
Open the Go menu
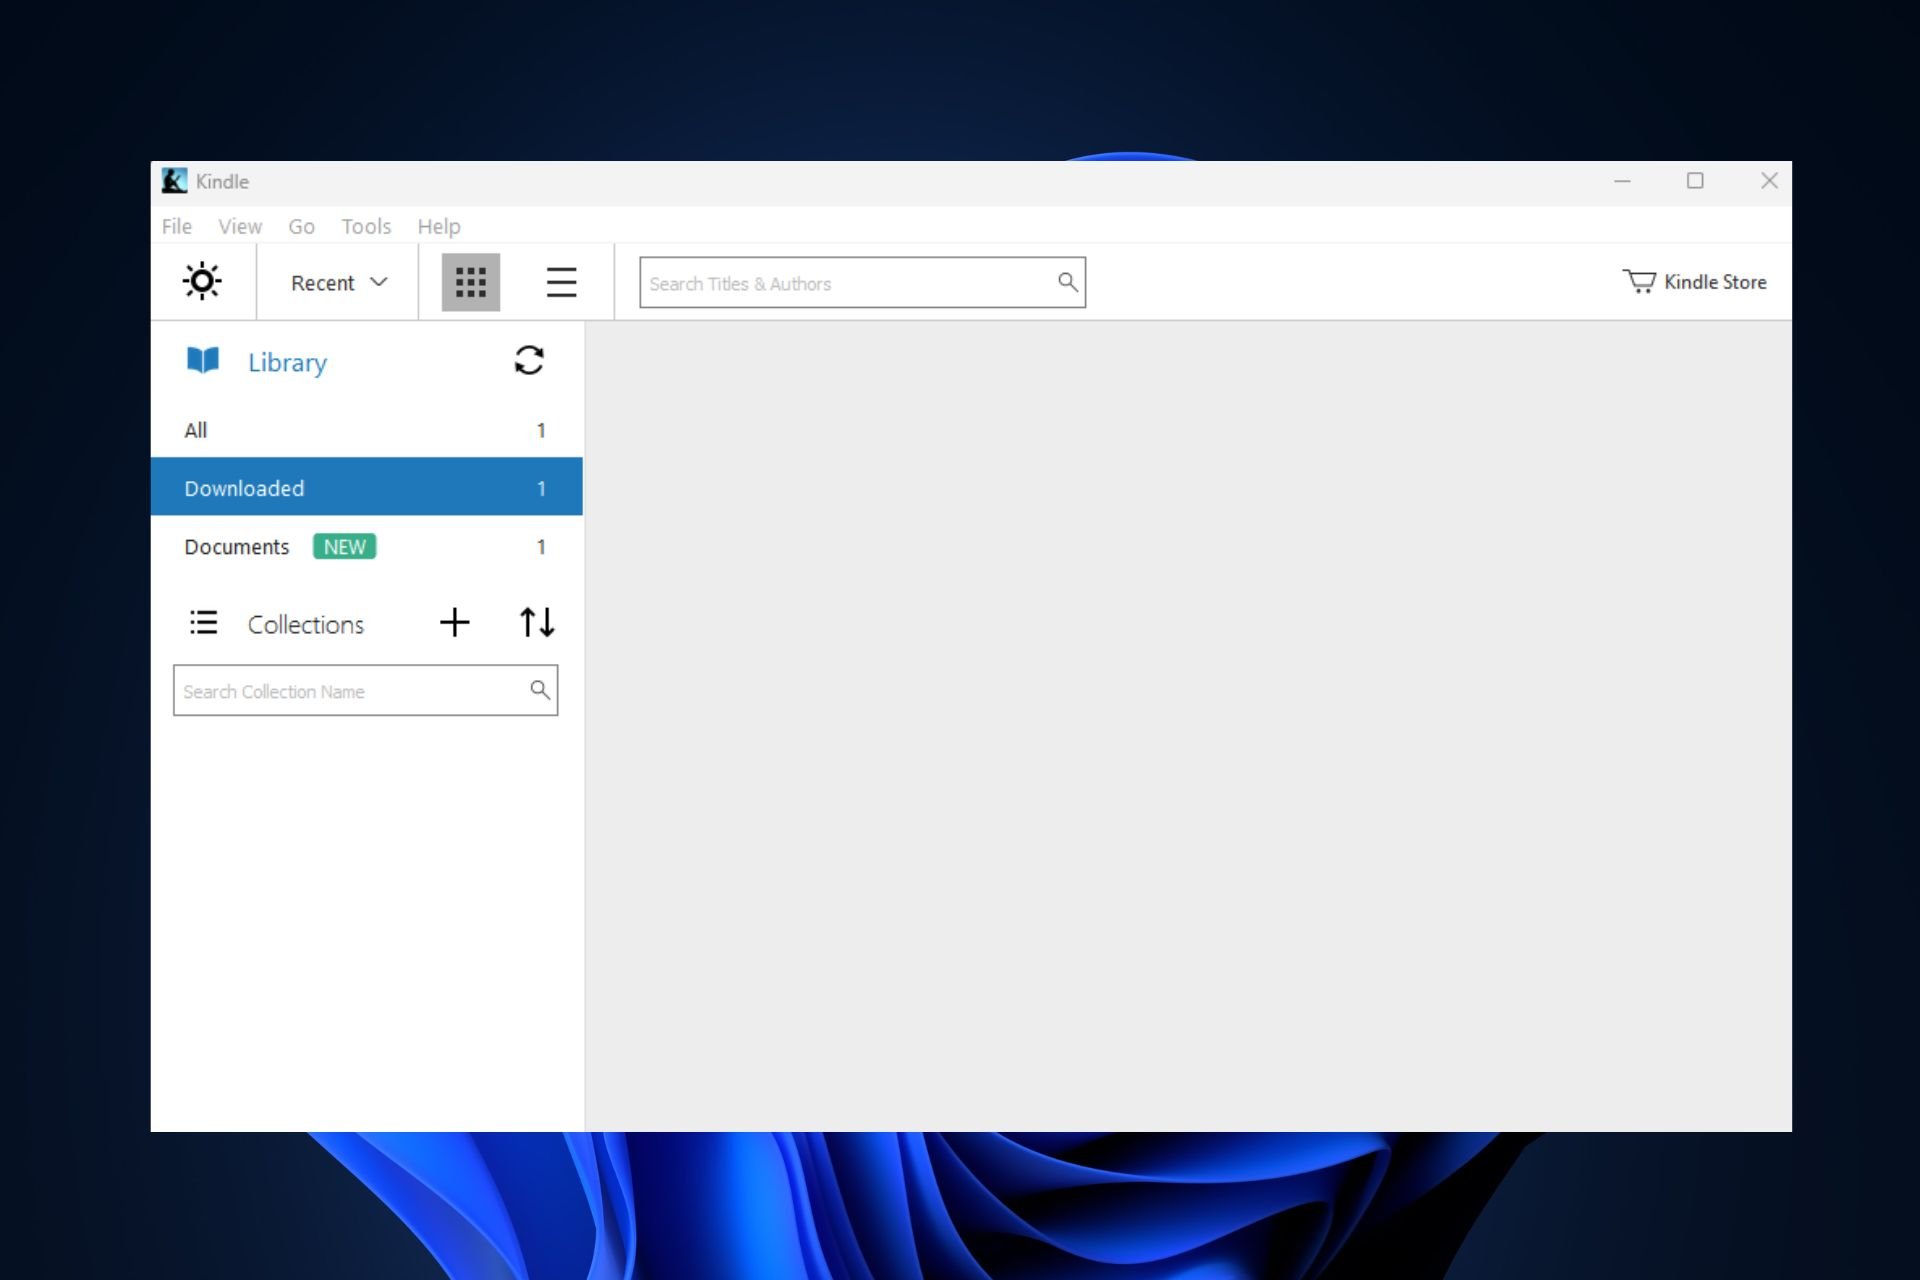pos(301,226)
